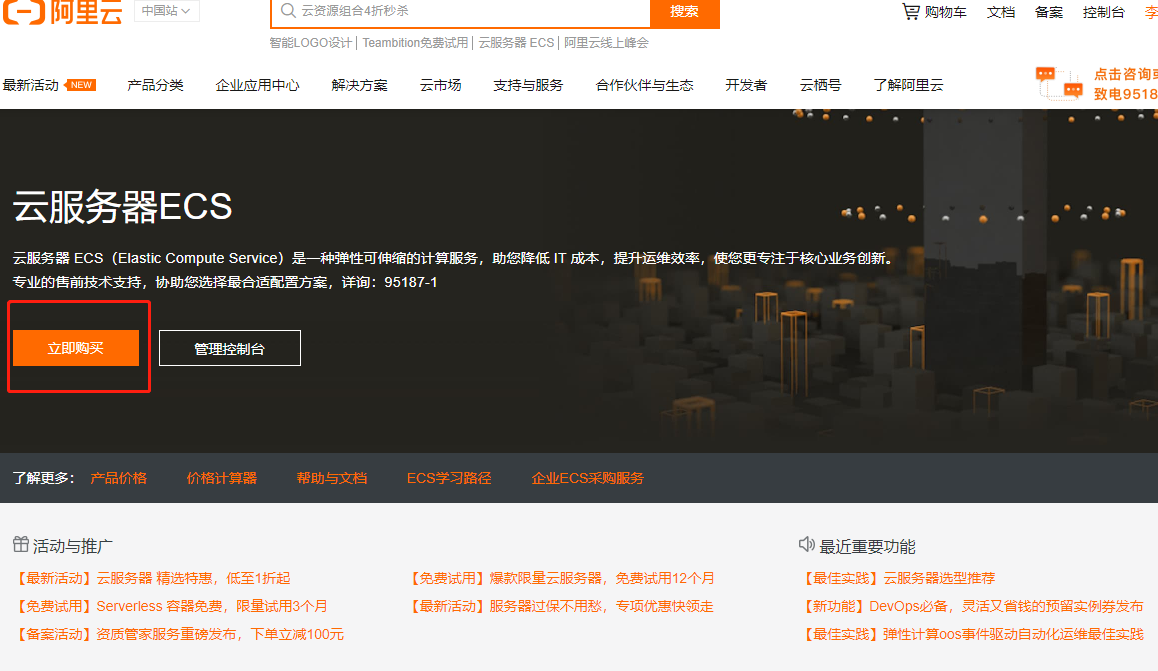1158x671 pixels.
Task: Select 开发者 in the navigation bar
Action: coord(744,86)
